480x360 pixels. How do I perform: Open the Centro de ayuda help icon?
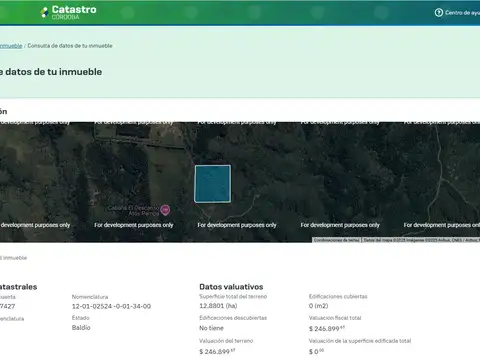pos(439,13)
